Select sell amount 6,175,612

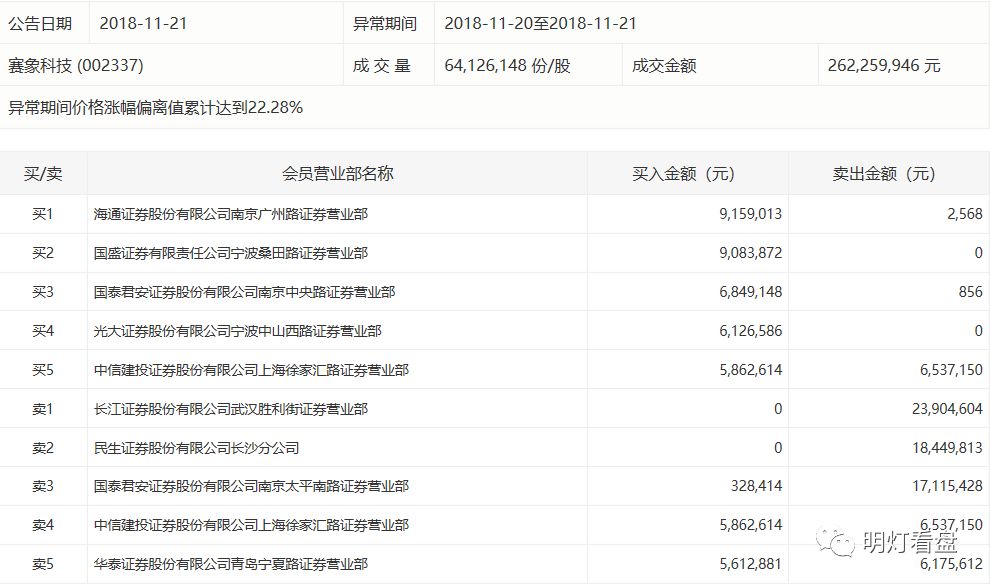951,565
